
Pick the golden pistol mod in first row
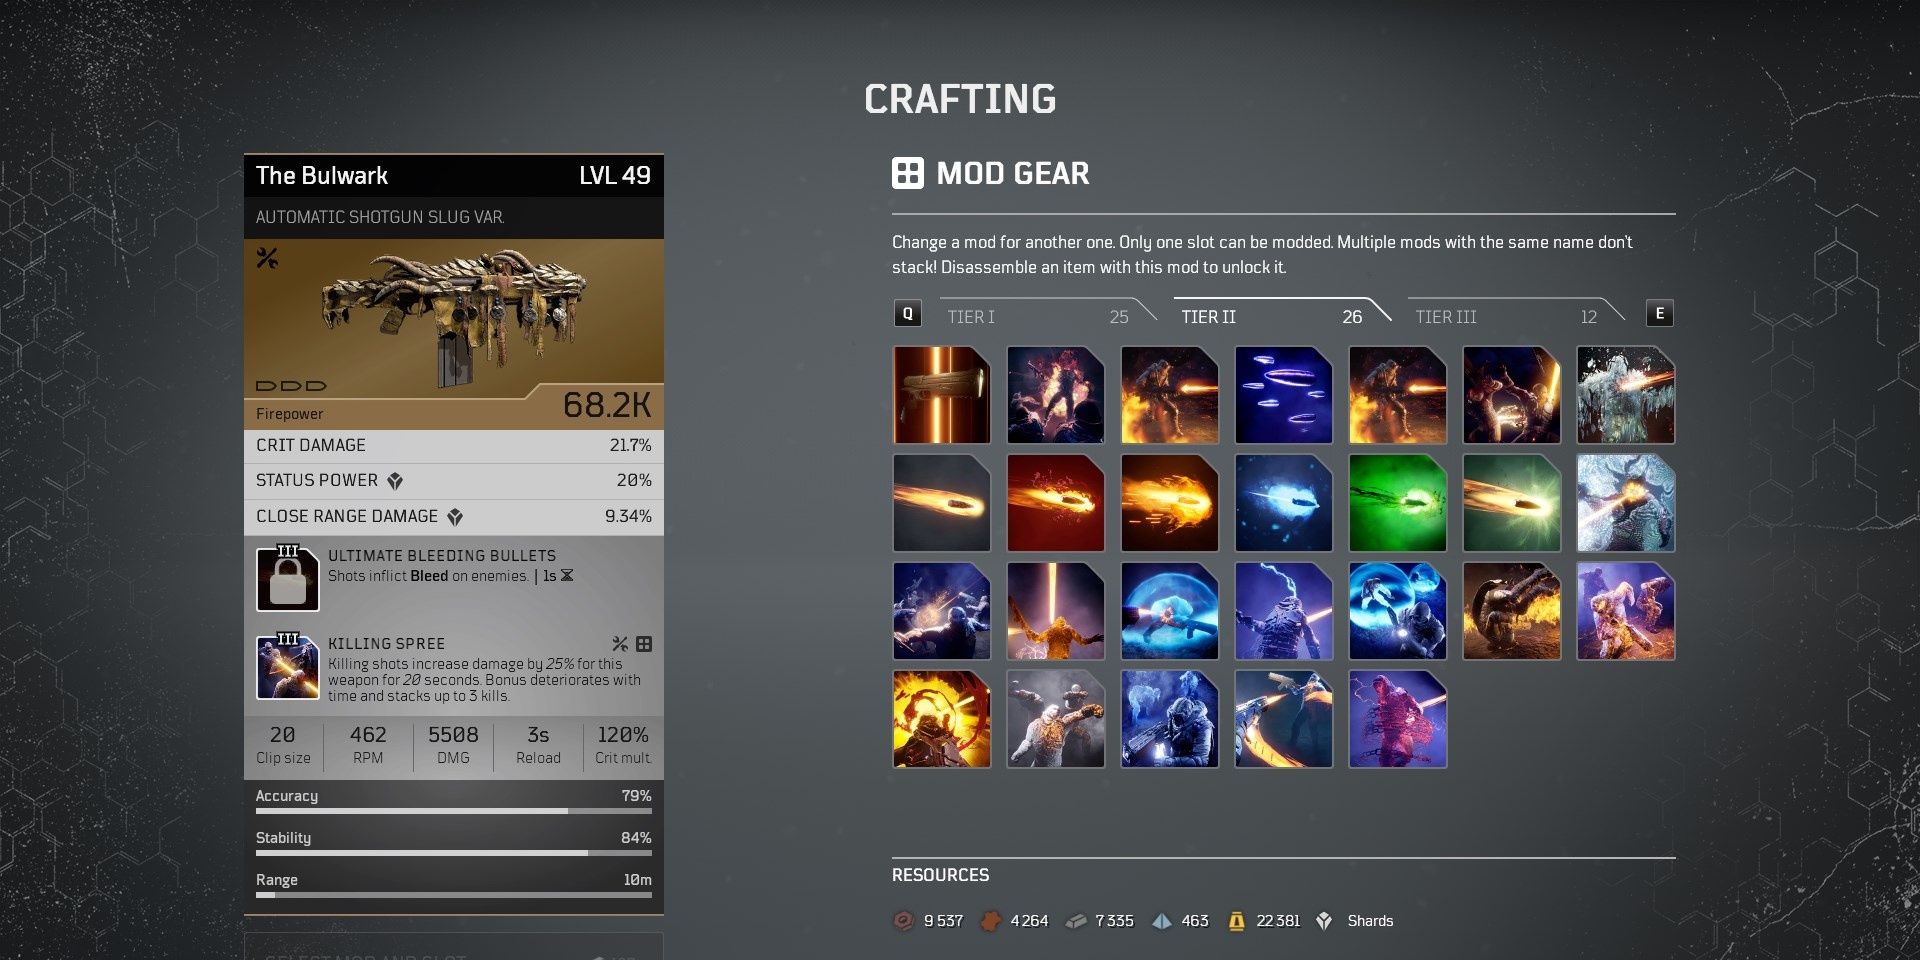tap(941, 395)
